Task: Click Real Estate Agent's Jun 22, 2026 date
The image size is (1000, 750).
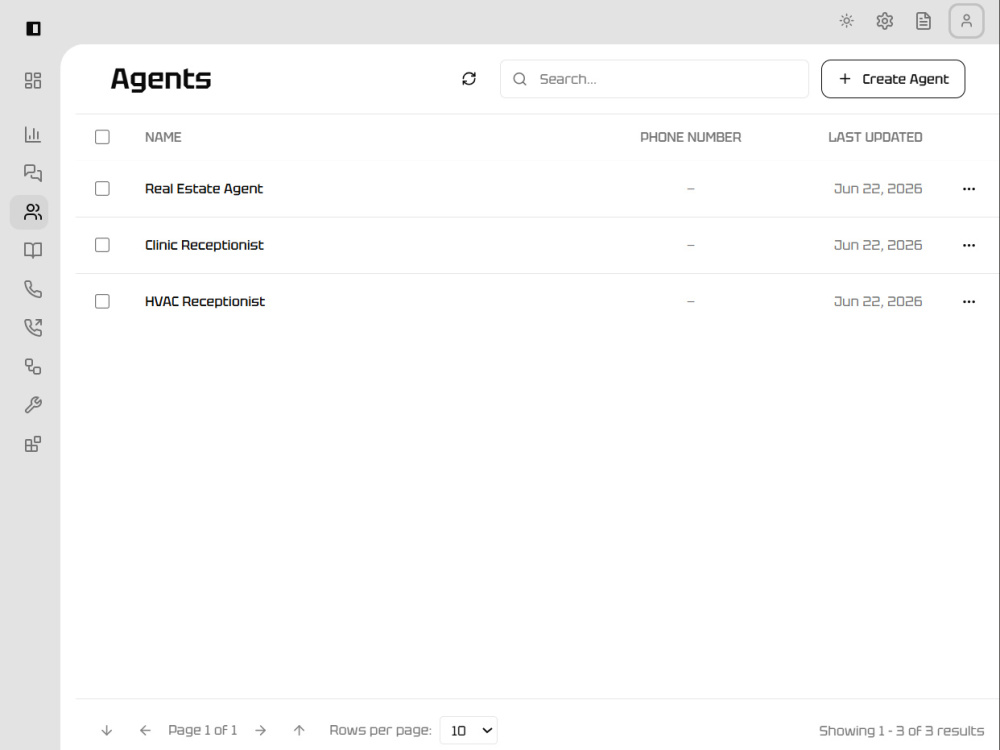Action: click(878, 189)
